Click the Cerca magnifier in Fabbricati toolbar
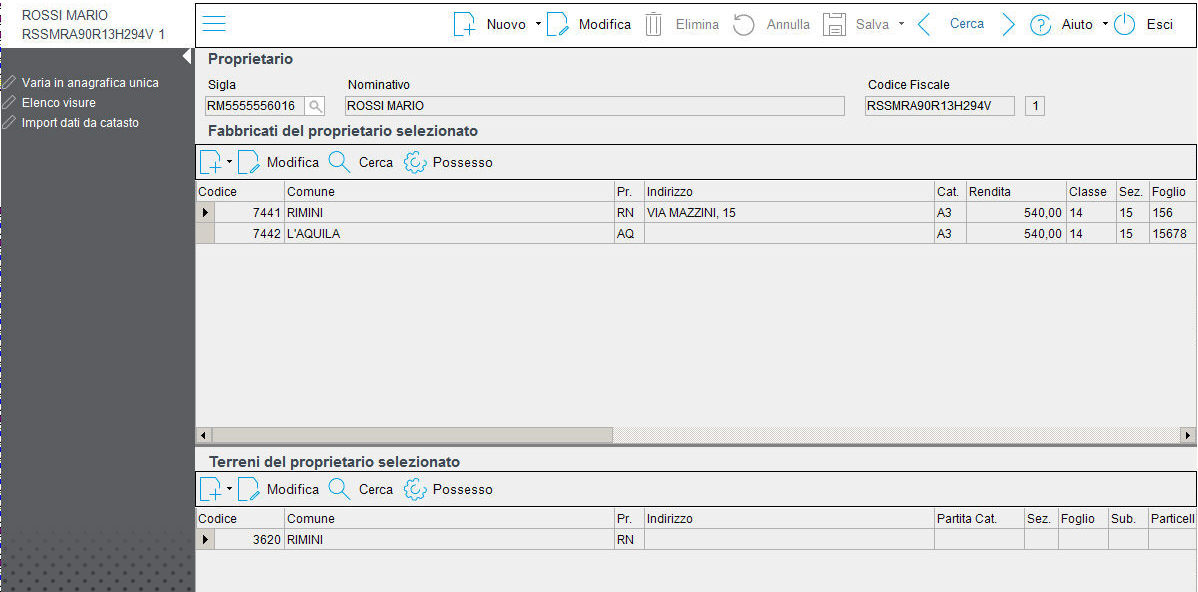The image size is (1198, 592). 339,162
